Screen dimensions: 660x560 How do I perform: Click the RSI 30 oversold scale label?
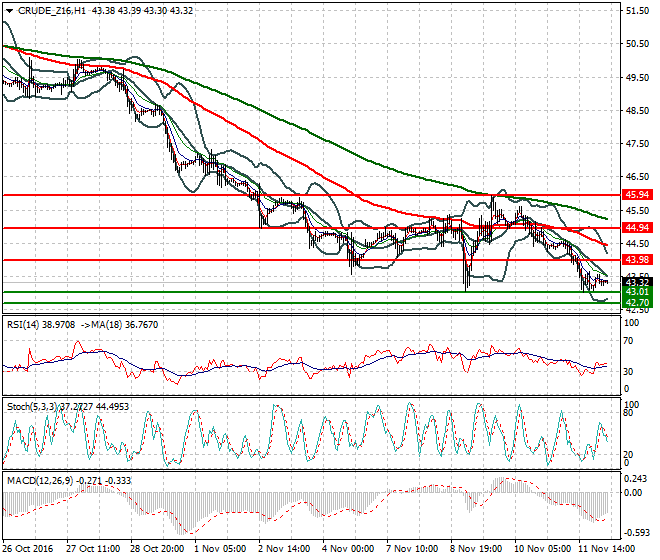(x=628, y=371)
